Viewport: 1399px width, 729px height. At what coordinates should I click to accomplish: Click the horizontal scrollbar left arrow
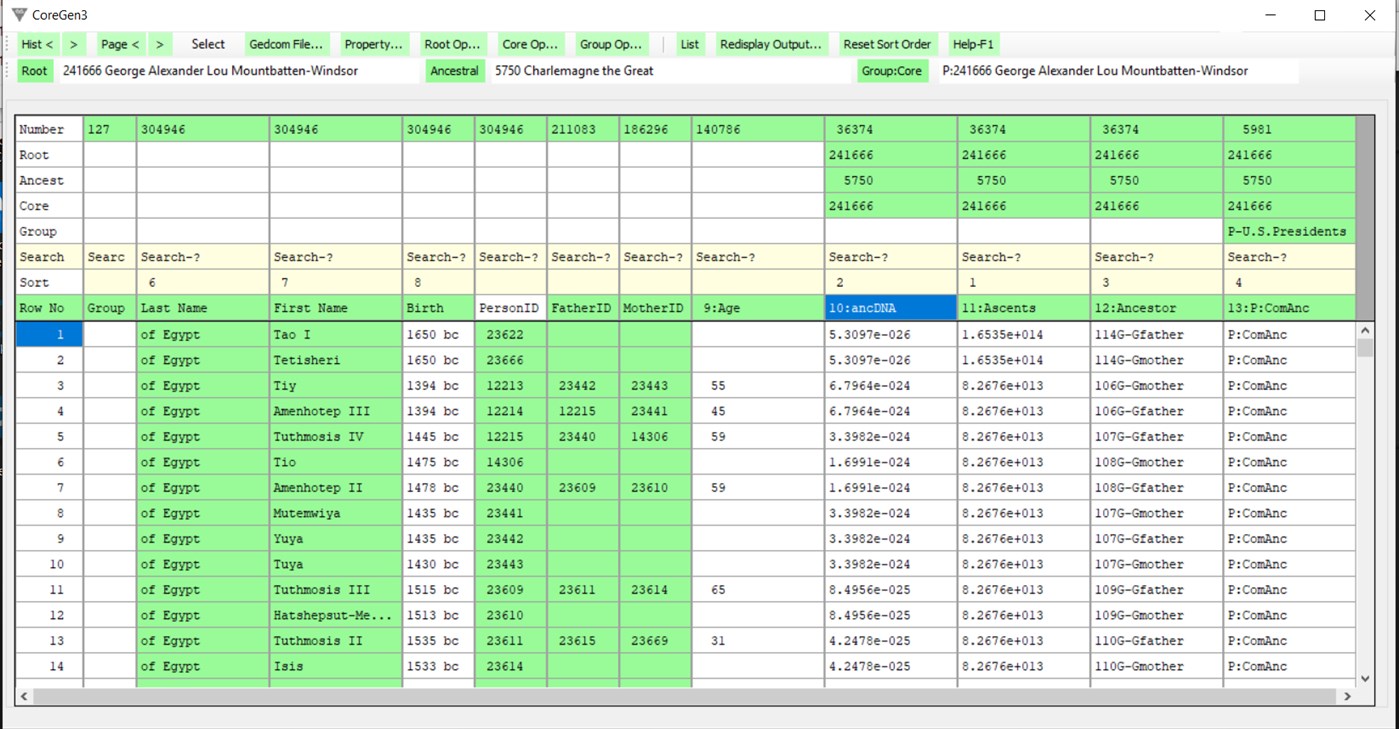(23, 694)
